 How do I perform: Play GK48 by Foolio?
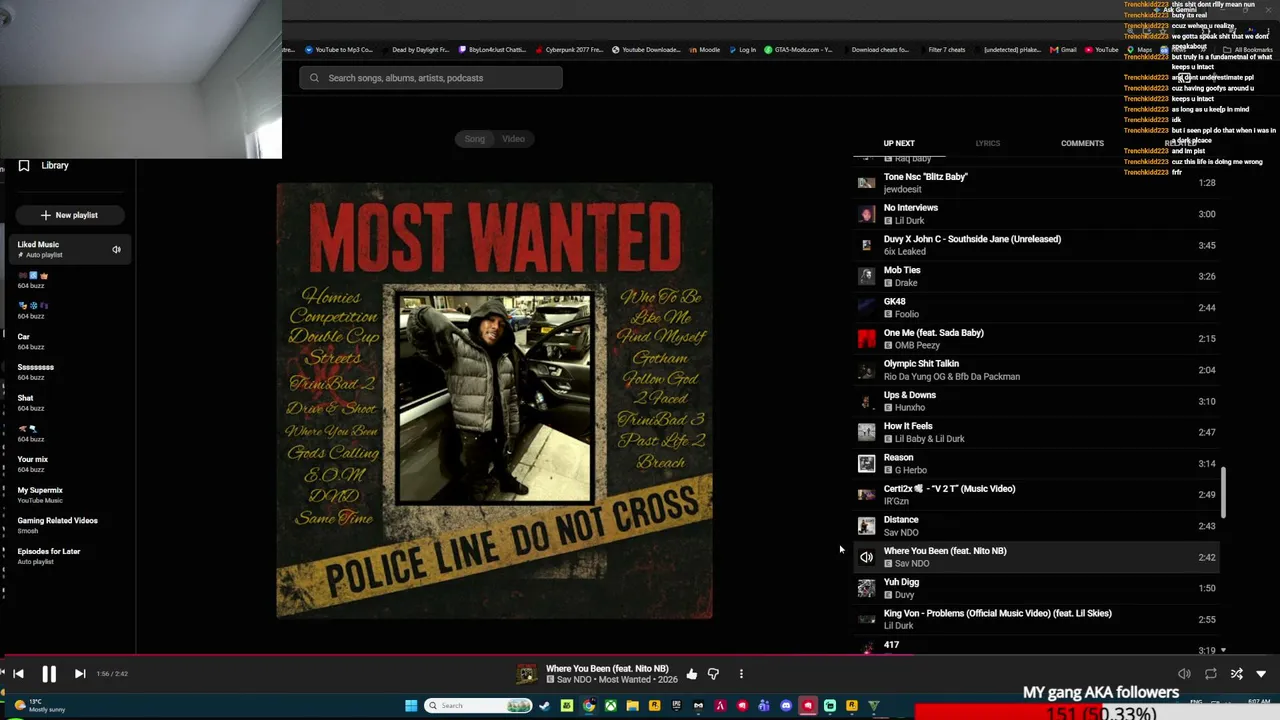1036,307
